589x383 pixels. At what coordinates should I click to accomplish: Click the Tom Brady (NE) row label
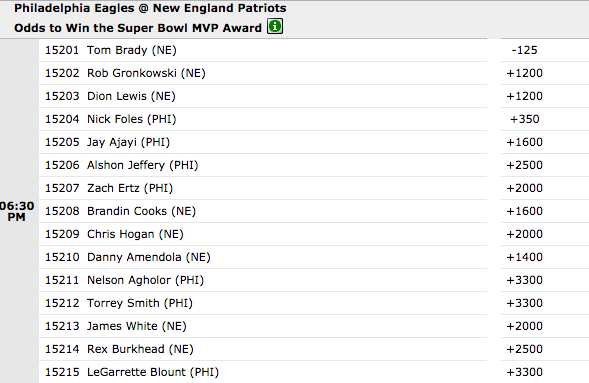click(x=132, y=50)
